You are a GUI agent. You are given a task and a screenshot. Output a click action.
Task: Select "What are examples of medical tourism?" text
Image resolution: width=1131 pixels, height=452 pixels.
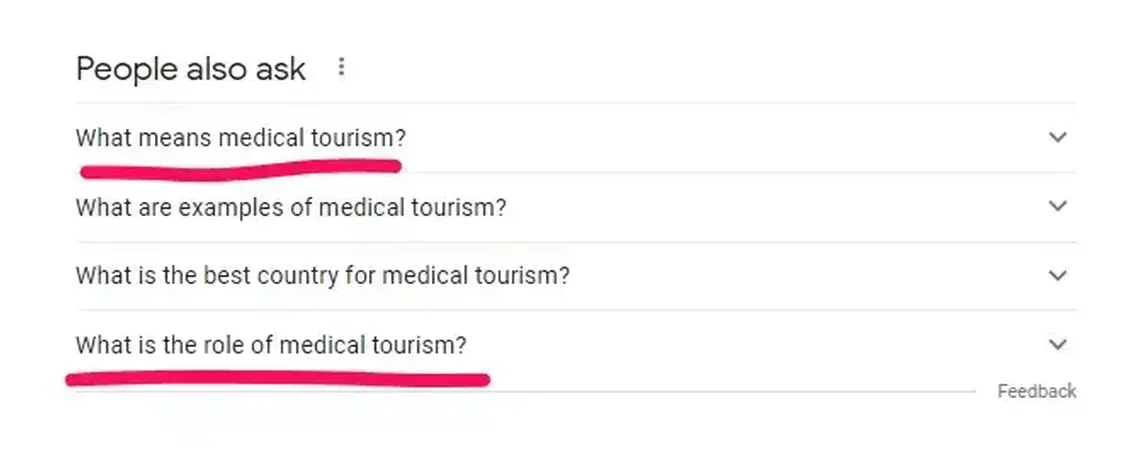(x=290, y=208)
